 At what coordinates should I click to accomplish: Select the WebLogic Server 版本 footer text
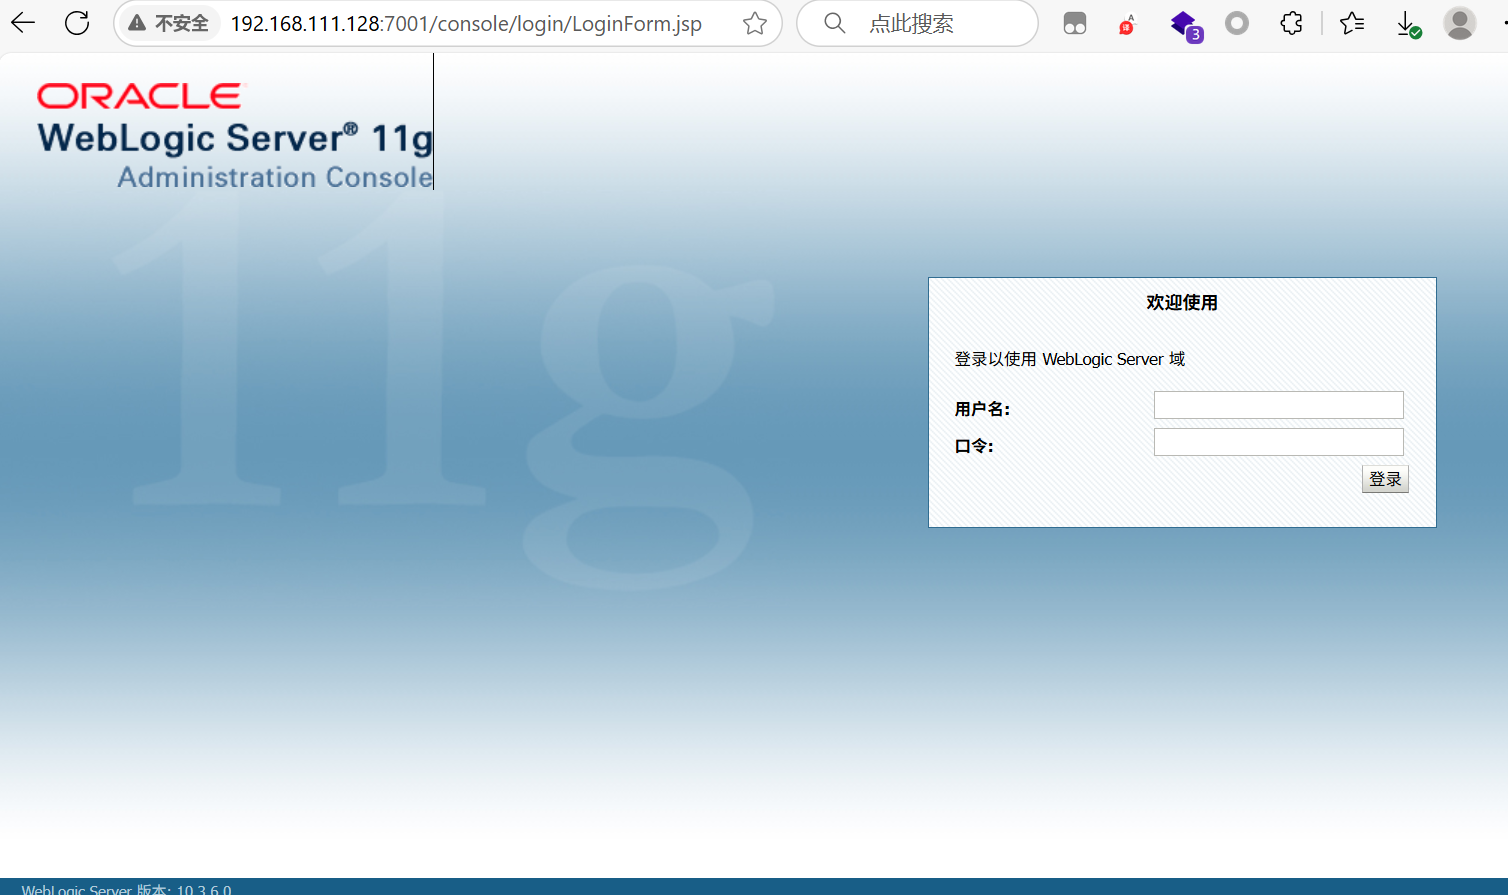coord(126,888)
